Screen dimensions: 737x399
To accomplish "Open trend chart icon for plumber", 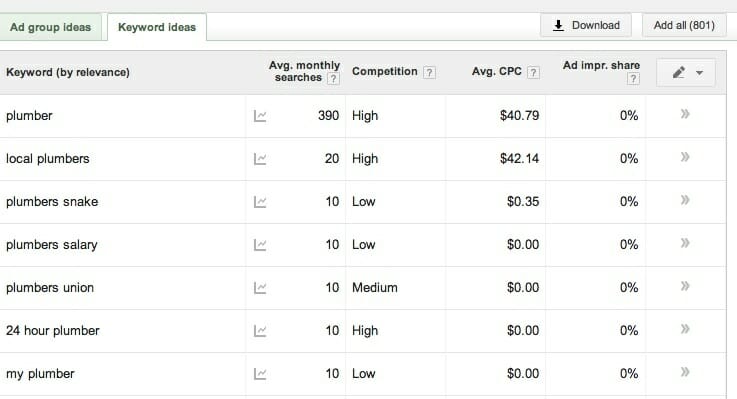I will 260,116.
